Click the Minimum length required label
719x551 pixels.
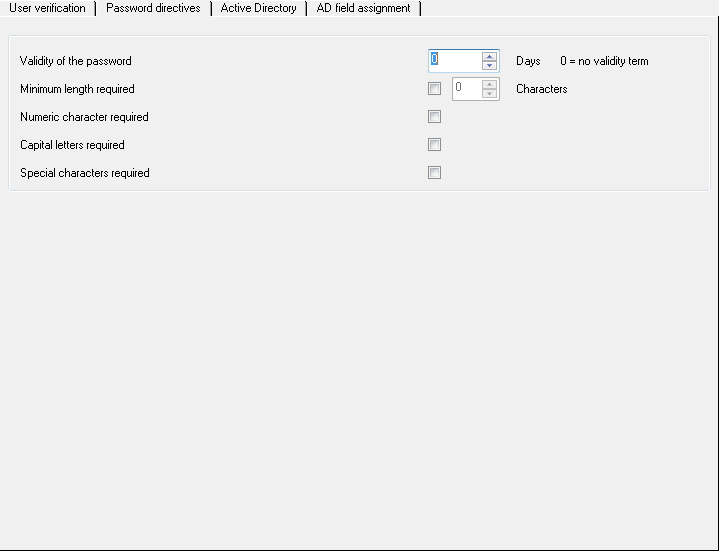[77, 89]
